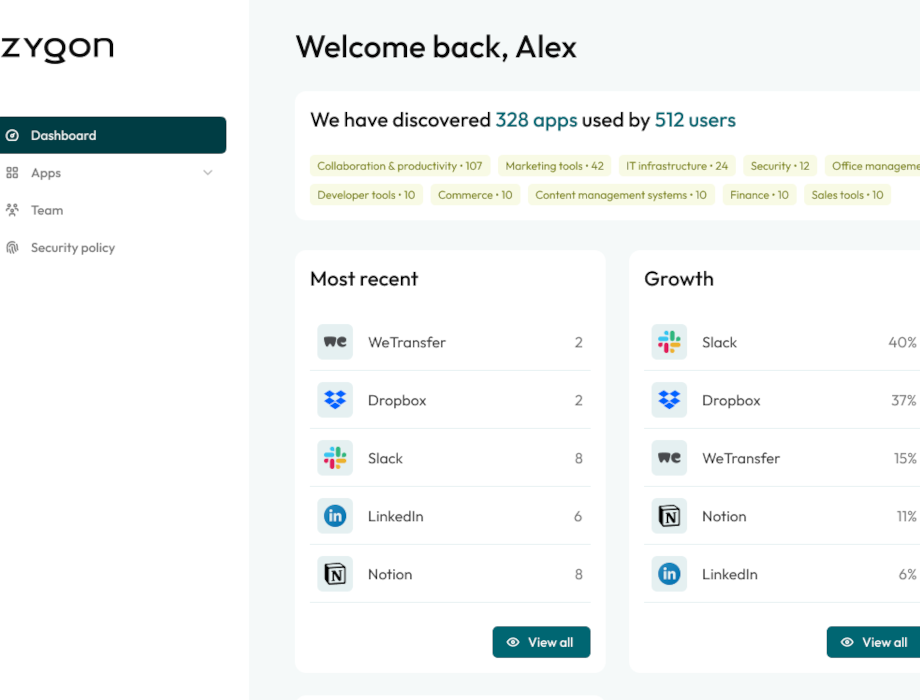This screenshot has width=920, height=700.
Task: Click the Welcome back, Alex heading
Action: [x=436, y=47]
